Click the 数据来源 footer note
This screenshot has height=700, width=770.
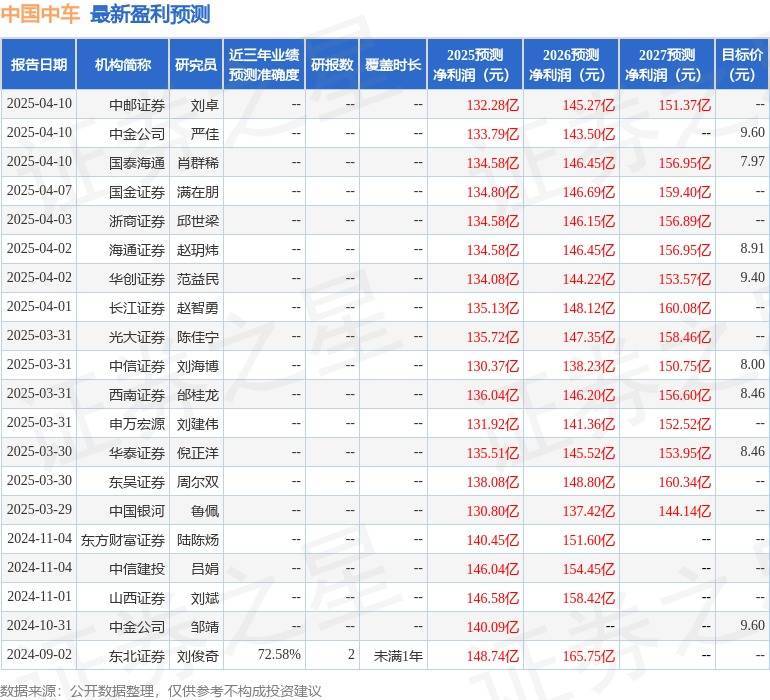click(161, 691)
